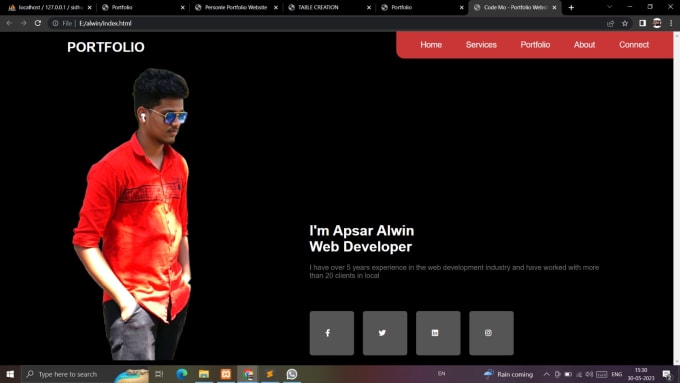Open the notification center
This screenshot has width=680, height=383.
[x=667, y=374]
